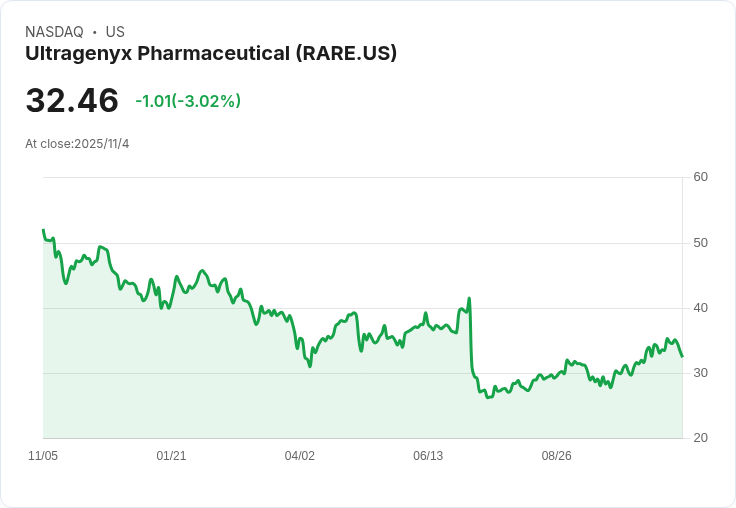Click the US market label
This screenshot has height=508, width=736.
click(115, 32)
